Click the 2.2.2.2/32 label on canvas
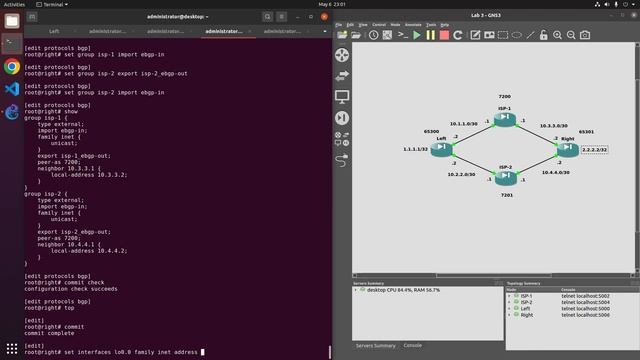640x360 pixels. pyautogui.click(x=594, y=150)
